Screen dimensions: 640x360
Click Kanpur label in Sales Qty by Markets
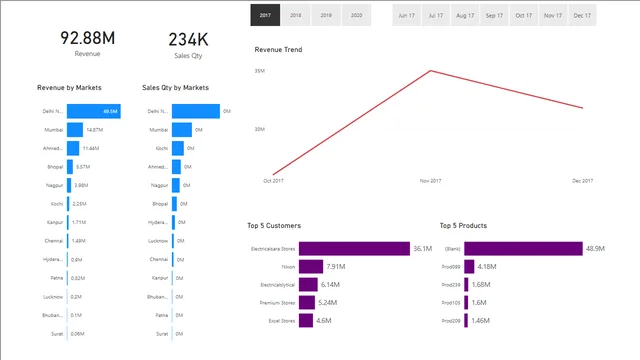click(x=160, y=278)
